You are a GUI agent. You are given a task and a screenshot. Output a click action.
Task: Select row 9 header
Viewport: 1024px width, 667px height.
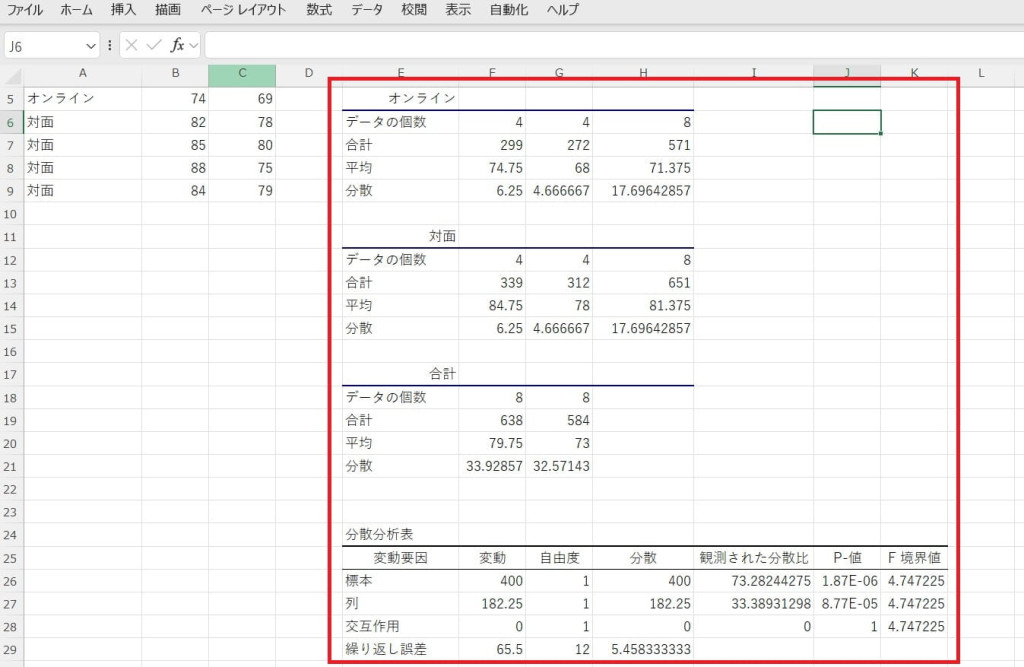tap(11, 190)
